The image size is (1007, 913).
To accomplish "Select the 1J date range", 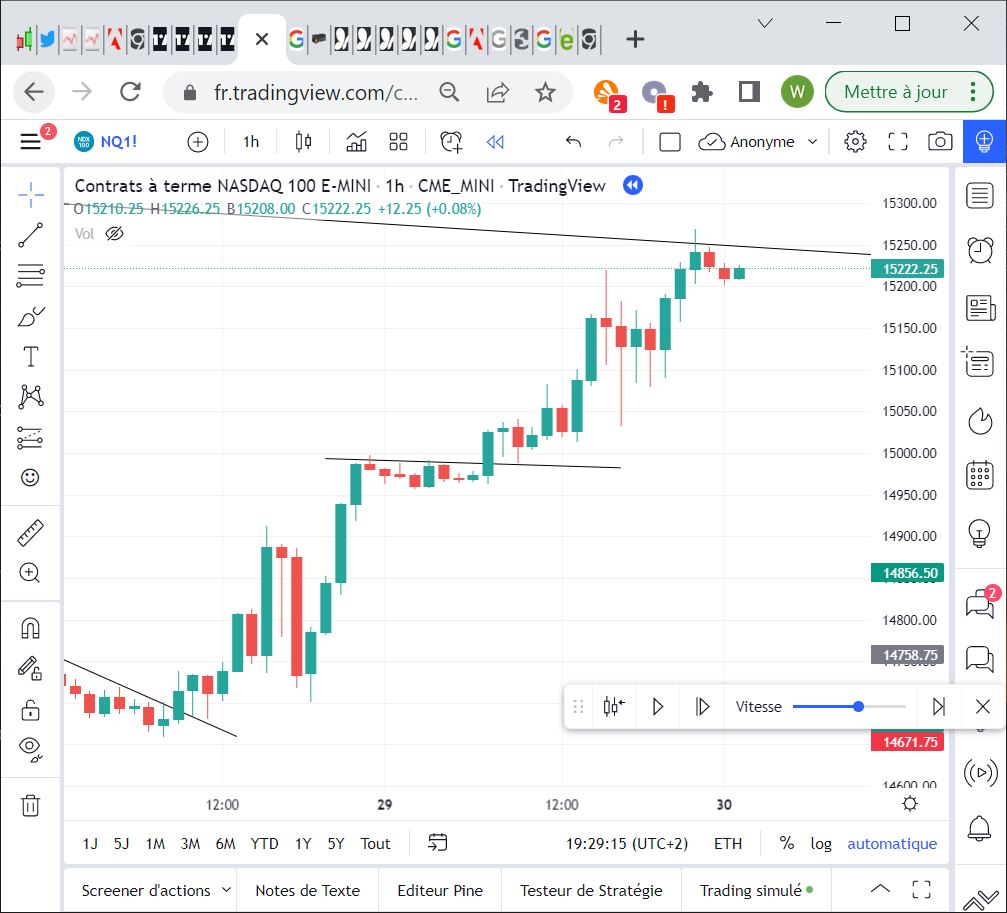I will coord(90,844).
